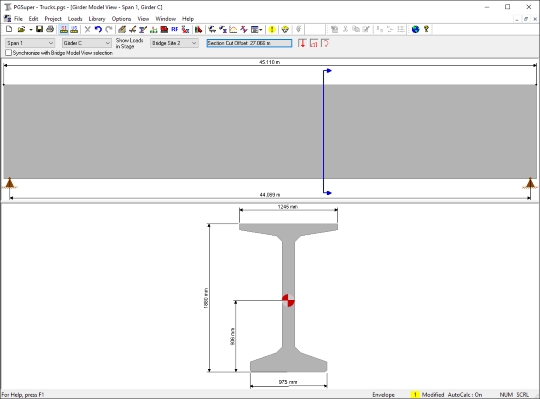Screen dimensions: 540x399
Task: Click the yellow status center icon
Action: tap(272, 29)
